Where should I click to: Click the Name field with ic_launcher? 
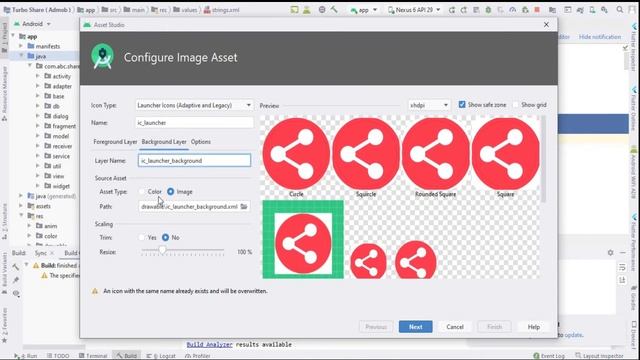[x=194, y=122]
